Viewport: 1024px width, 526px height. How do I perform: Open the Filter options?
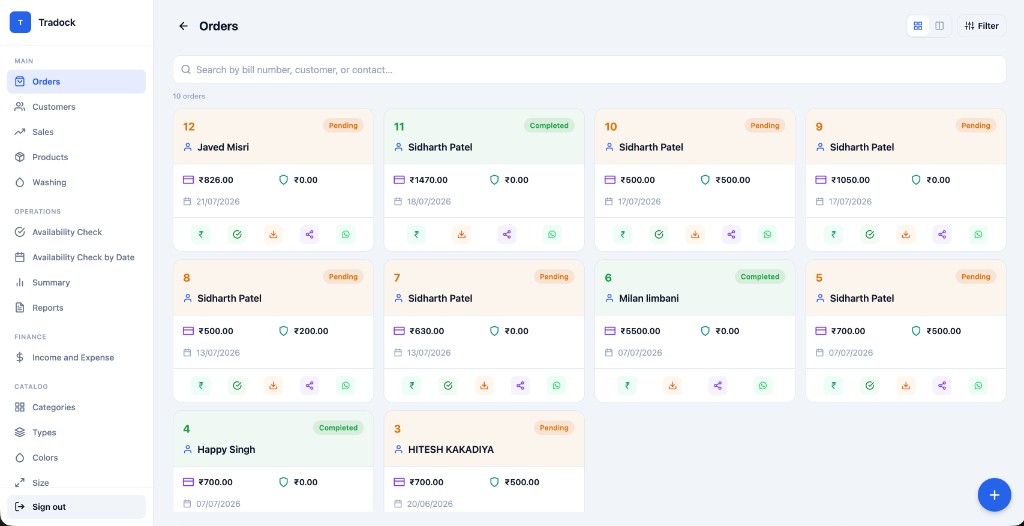point(982,26)
